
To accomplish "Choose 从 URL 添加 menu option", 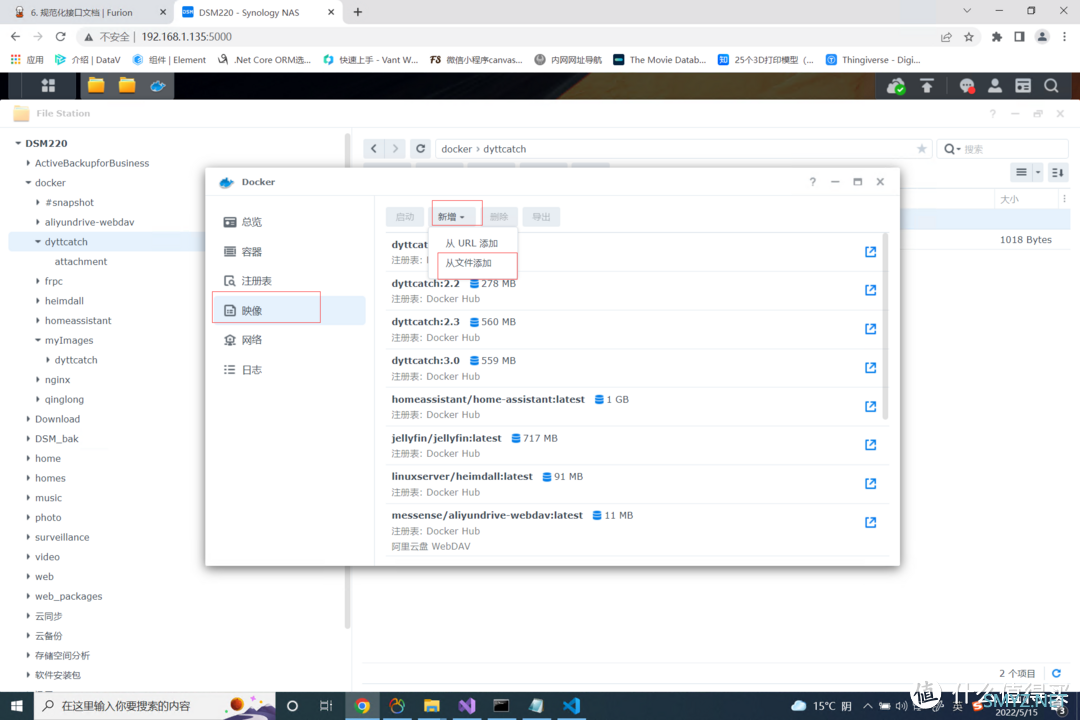I will (472, 243).
